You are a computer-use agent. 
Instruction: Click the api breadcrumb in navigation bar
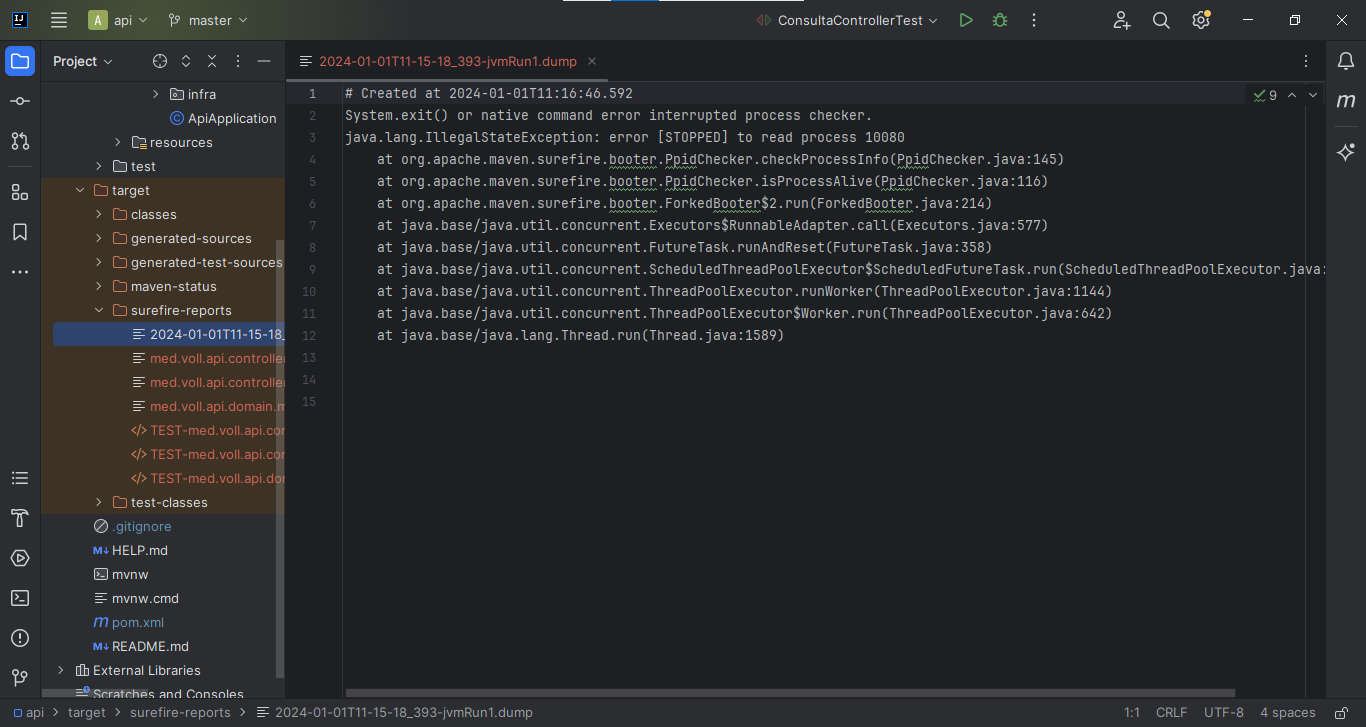pyautogui.click(x=27, y=713)
